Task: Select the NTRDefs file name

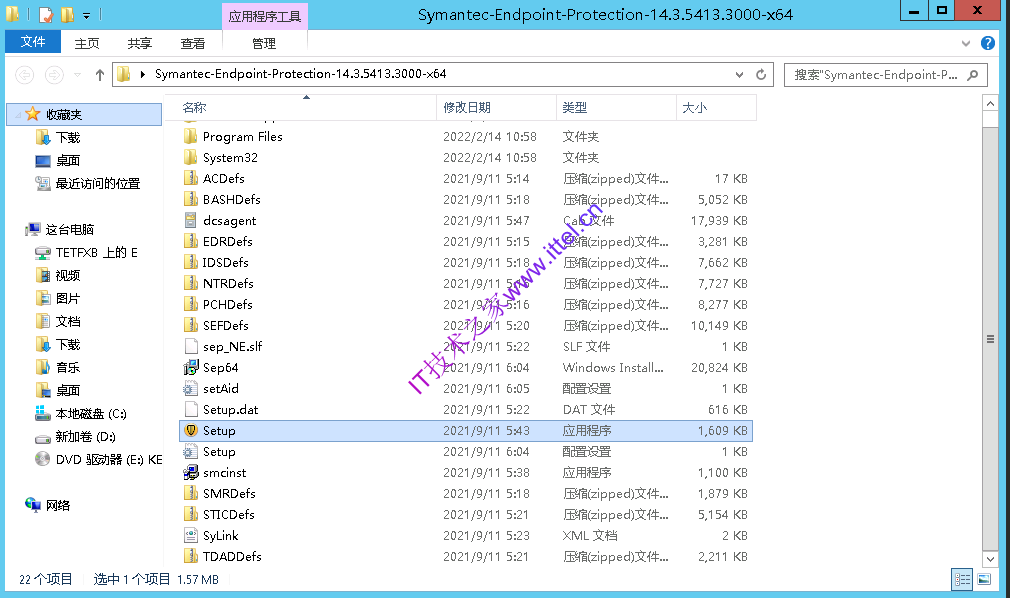Action: coord(228,284)
